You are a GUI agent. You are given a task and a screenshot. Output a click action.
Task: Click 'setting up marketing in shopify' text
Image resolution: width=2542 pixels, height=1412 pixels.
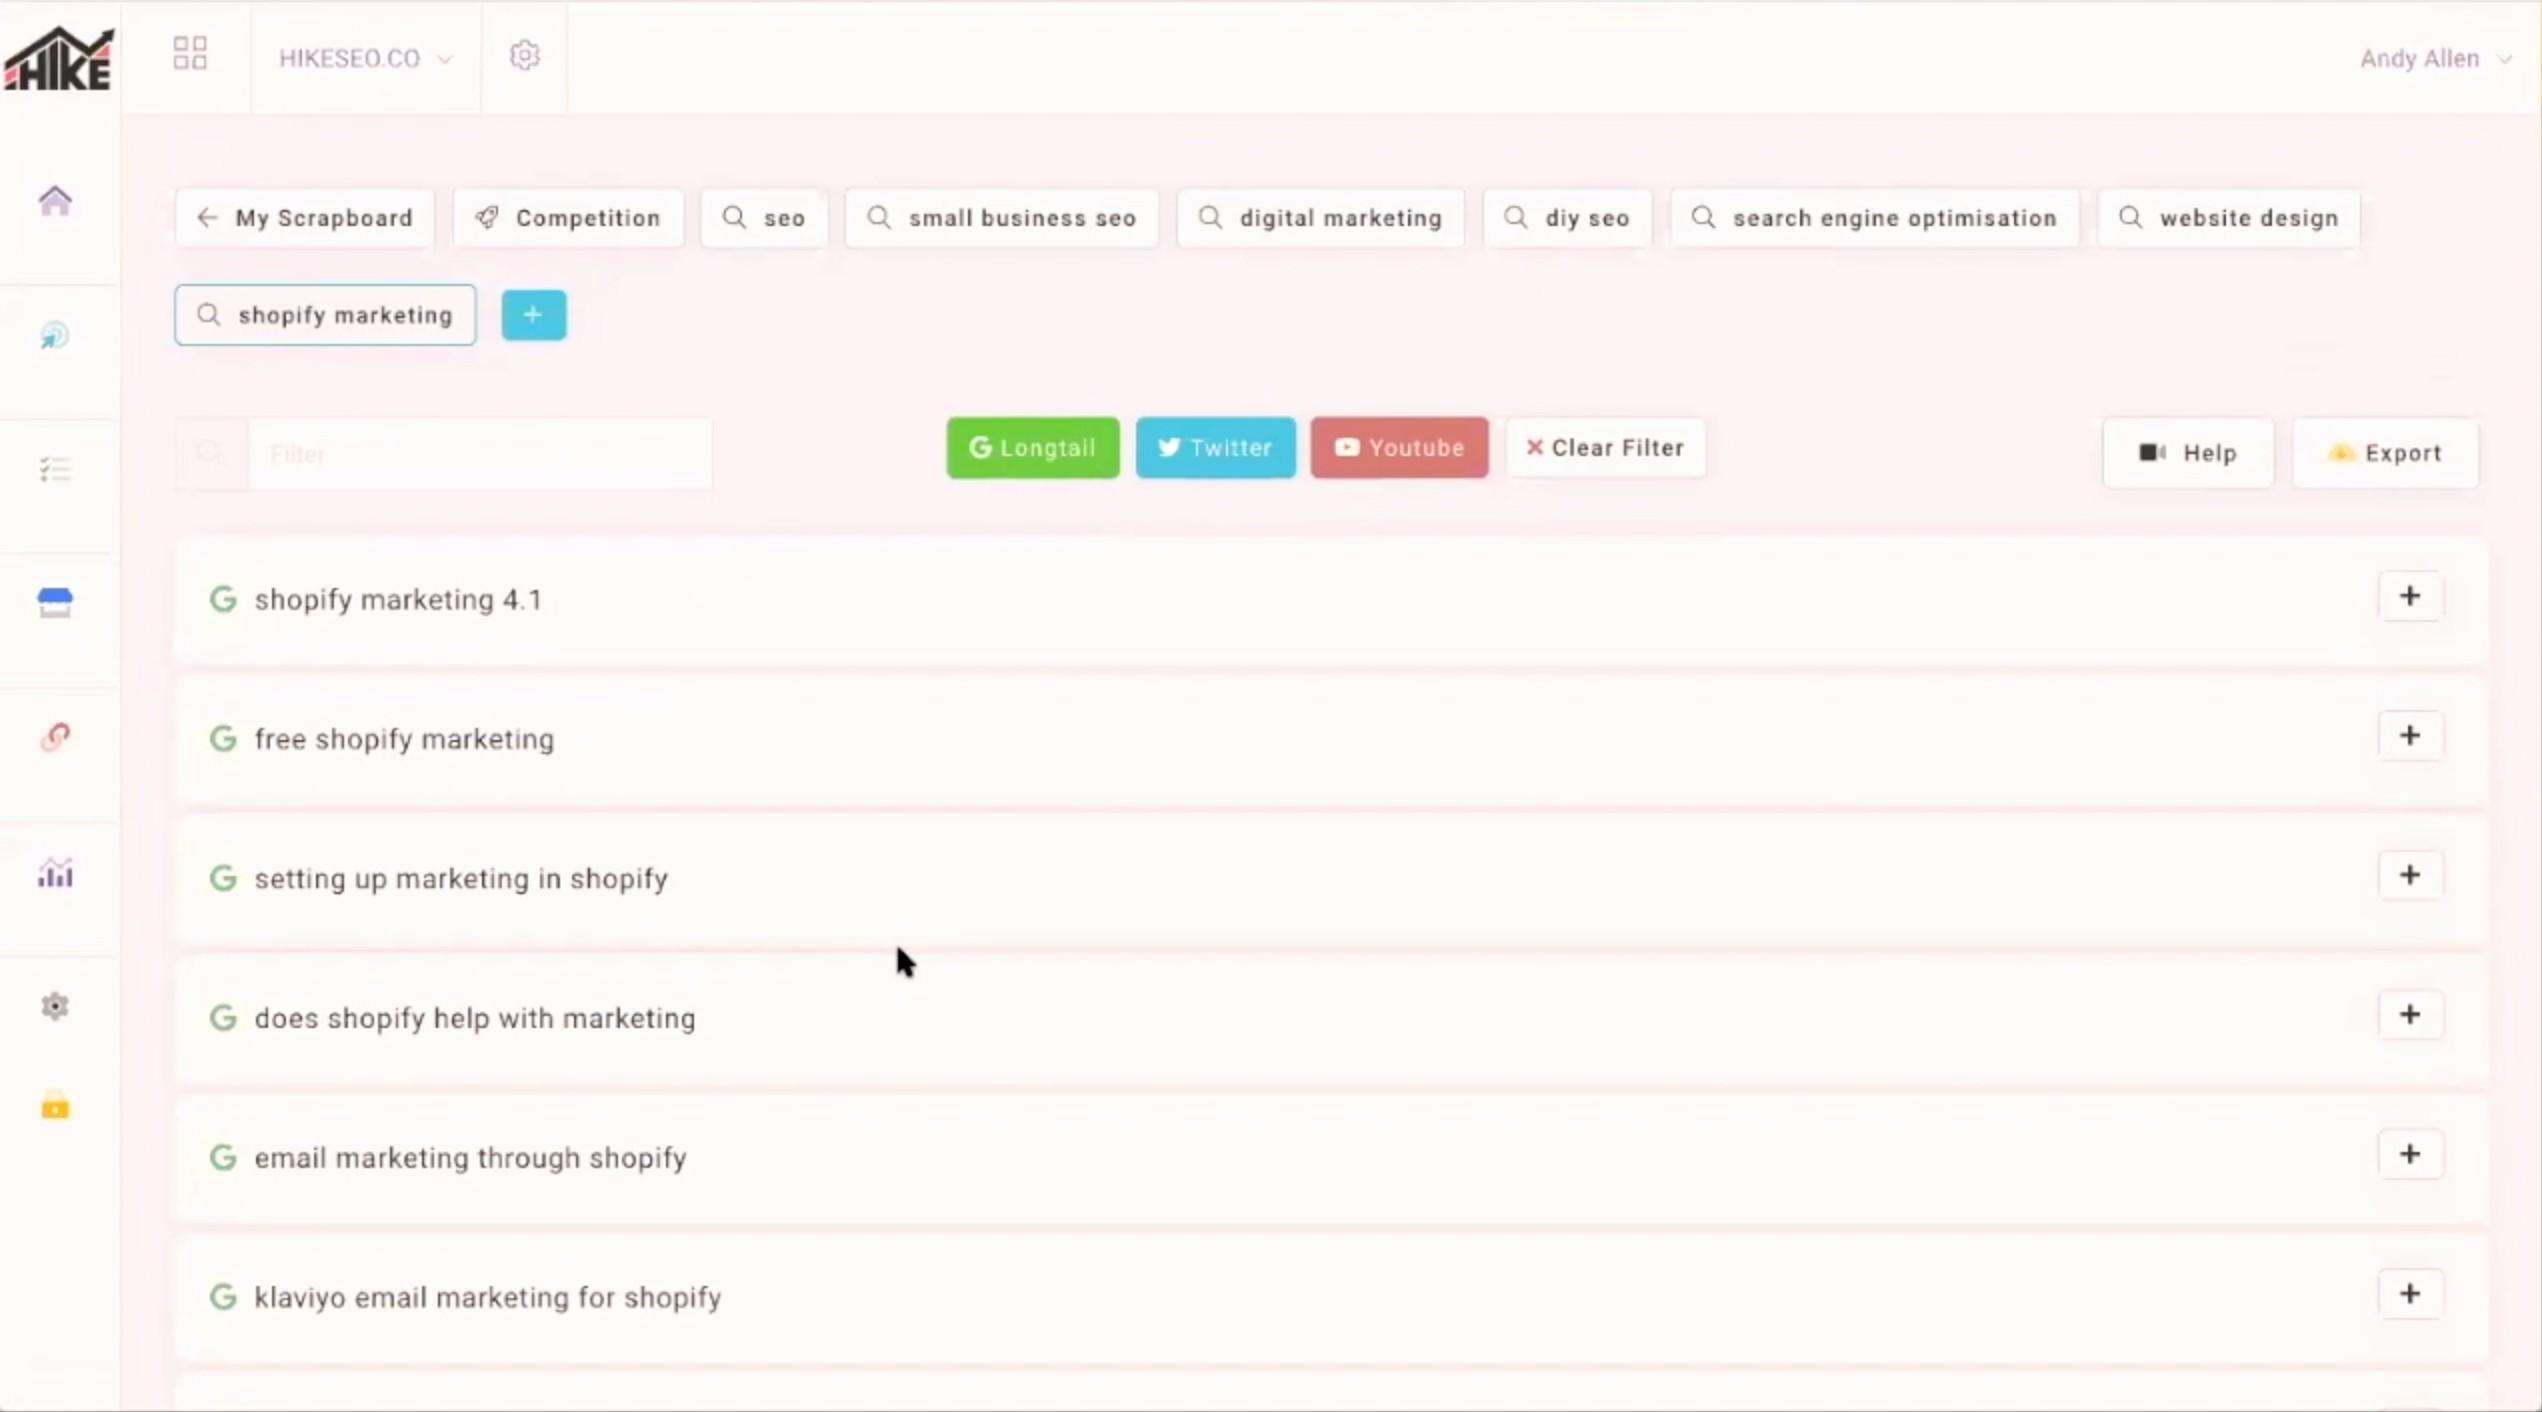461,878
